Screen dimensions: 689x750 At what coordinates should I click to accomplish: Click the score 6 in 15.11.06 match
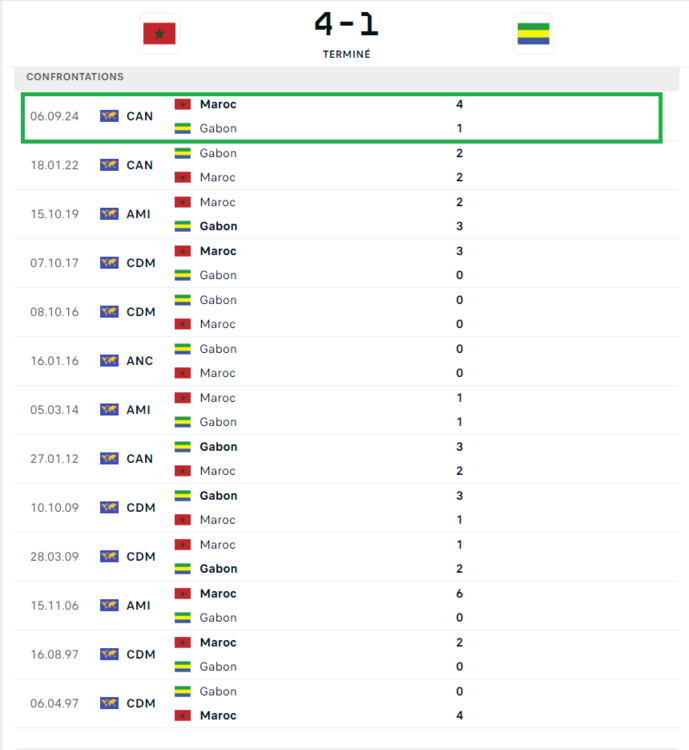pos(459,594)
